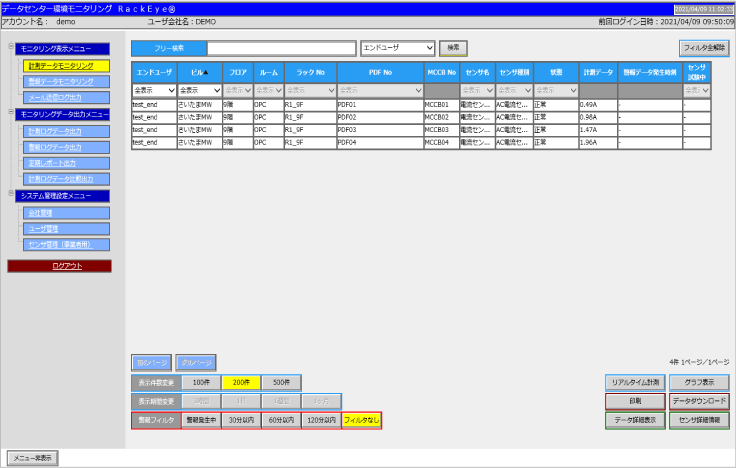This screenshot has height=468, width=736.
Task: Open 警報データモニタリング in the side menu
Action: 66,82
